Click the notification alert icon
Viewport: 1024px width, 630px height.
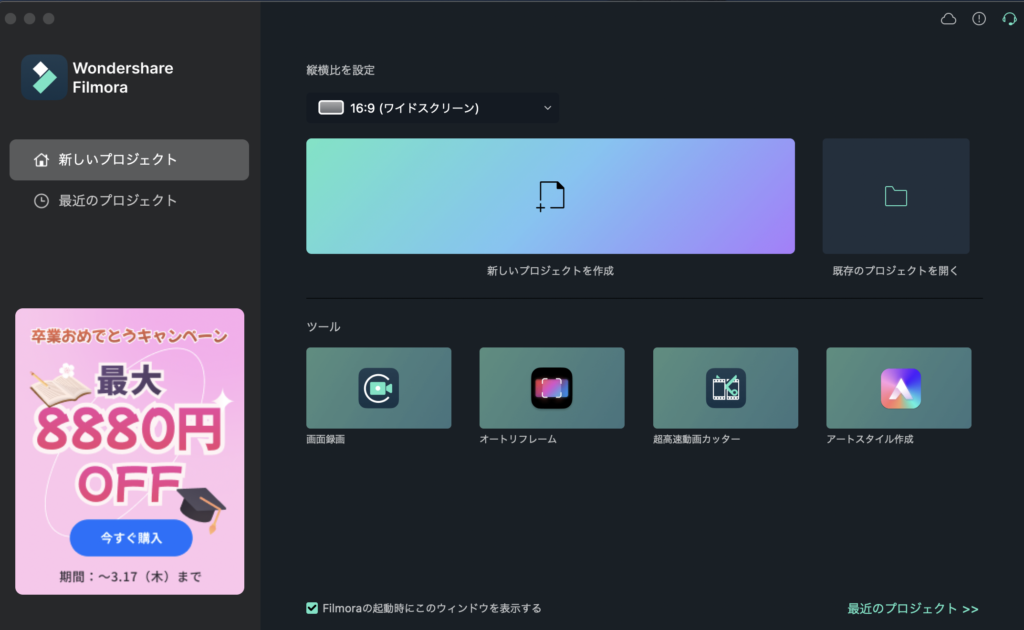coord(979,19)
